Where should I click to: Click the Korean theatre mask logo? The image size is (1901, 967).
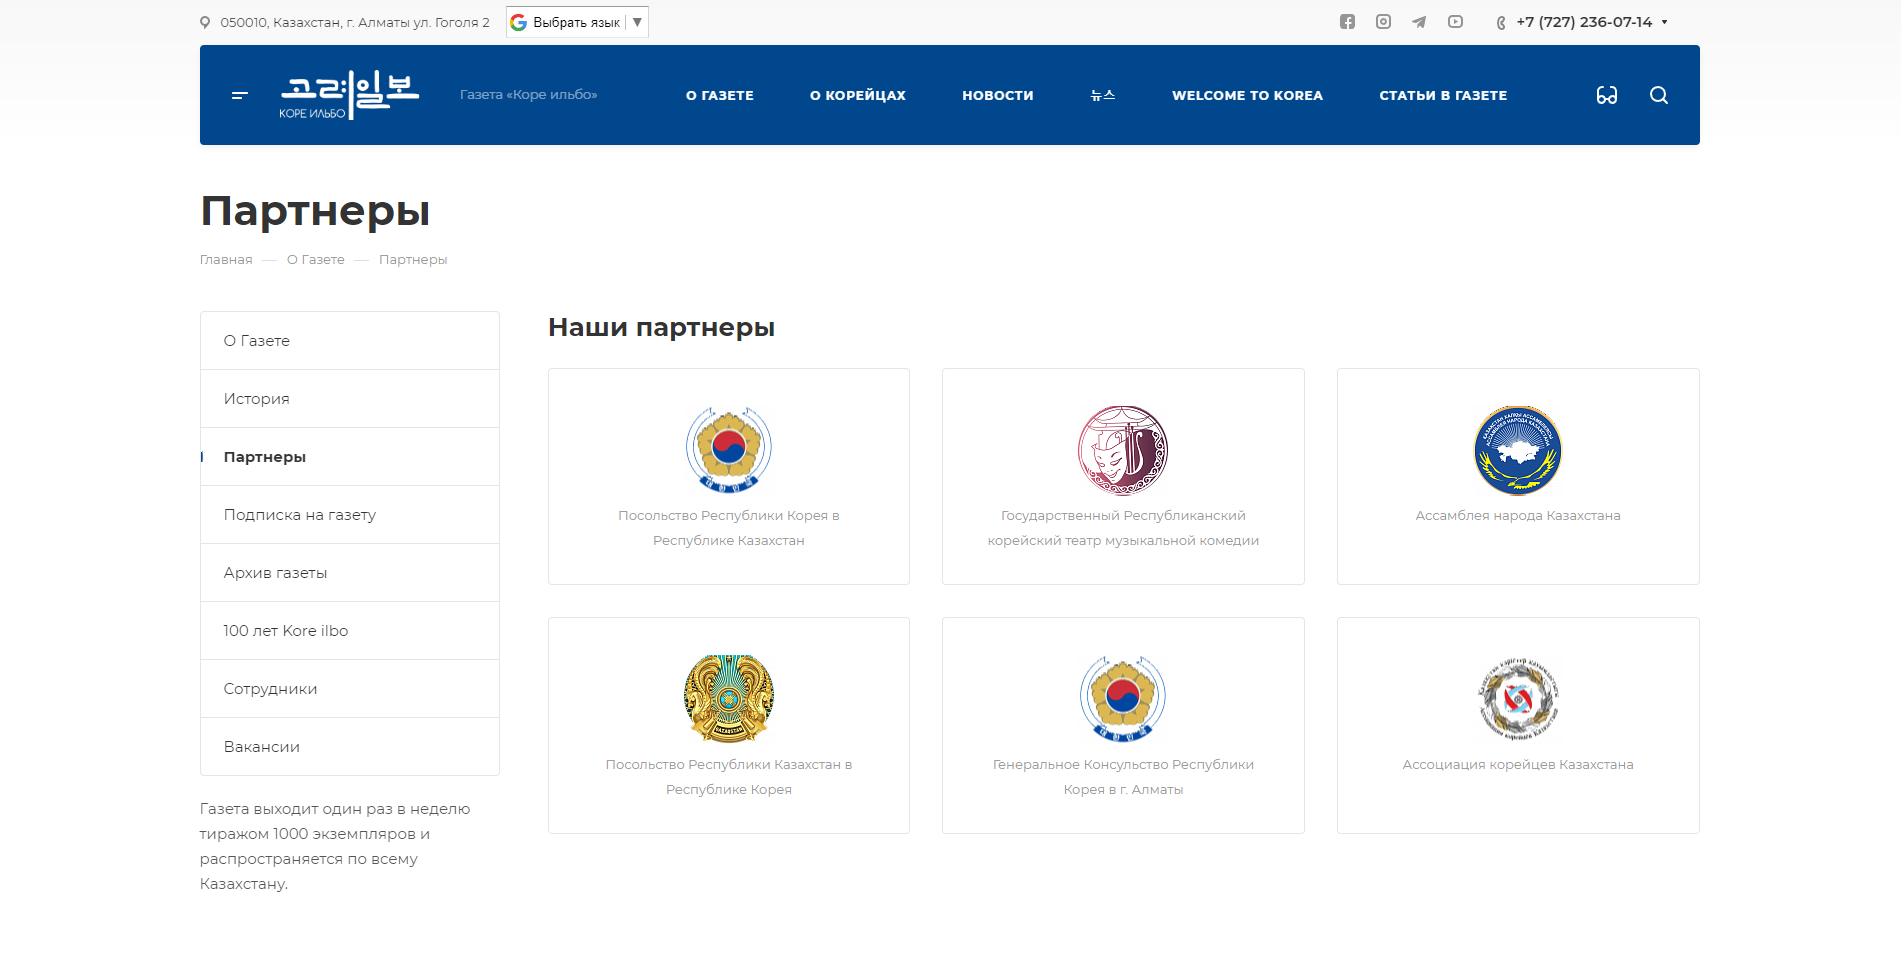1123,450
